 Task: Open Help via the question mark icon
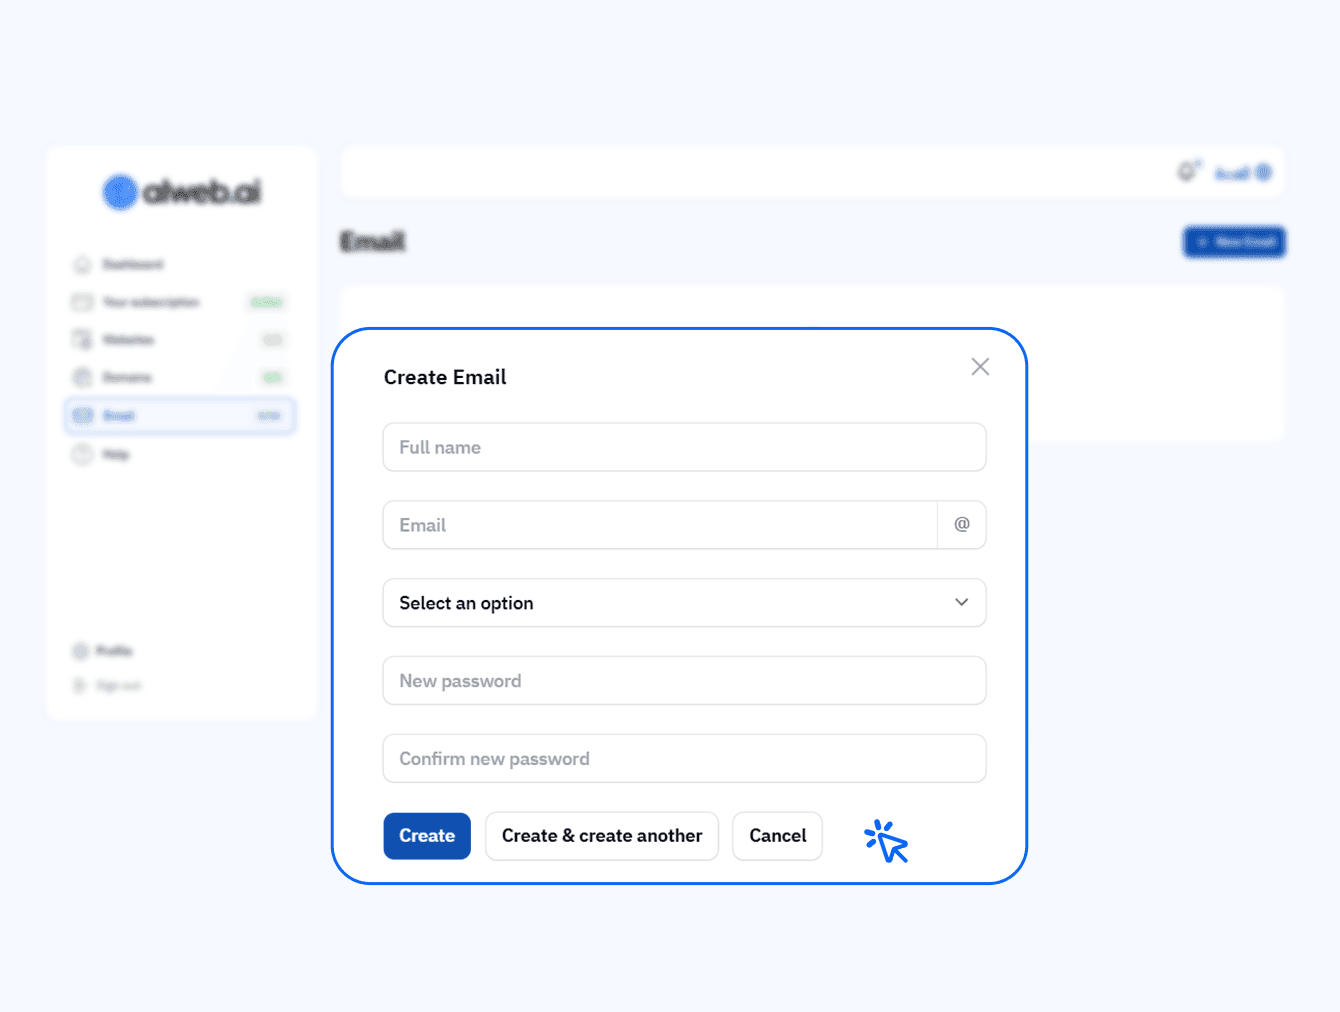[82, 454]
